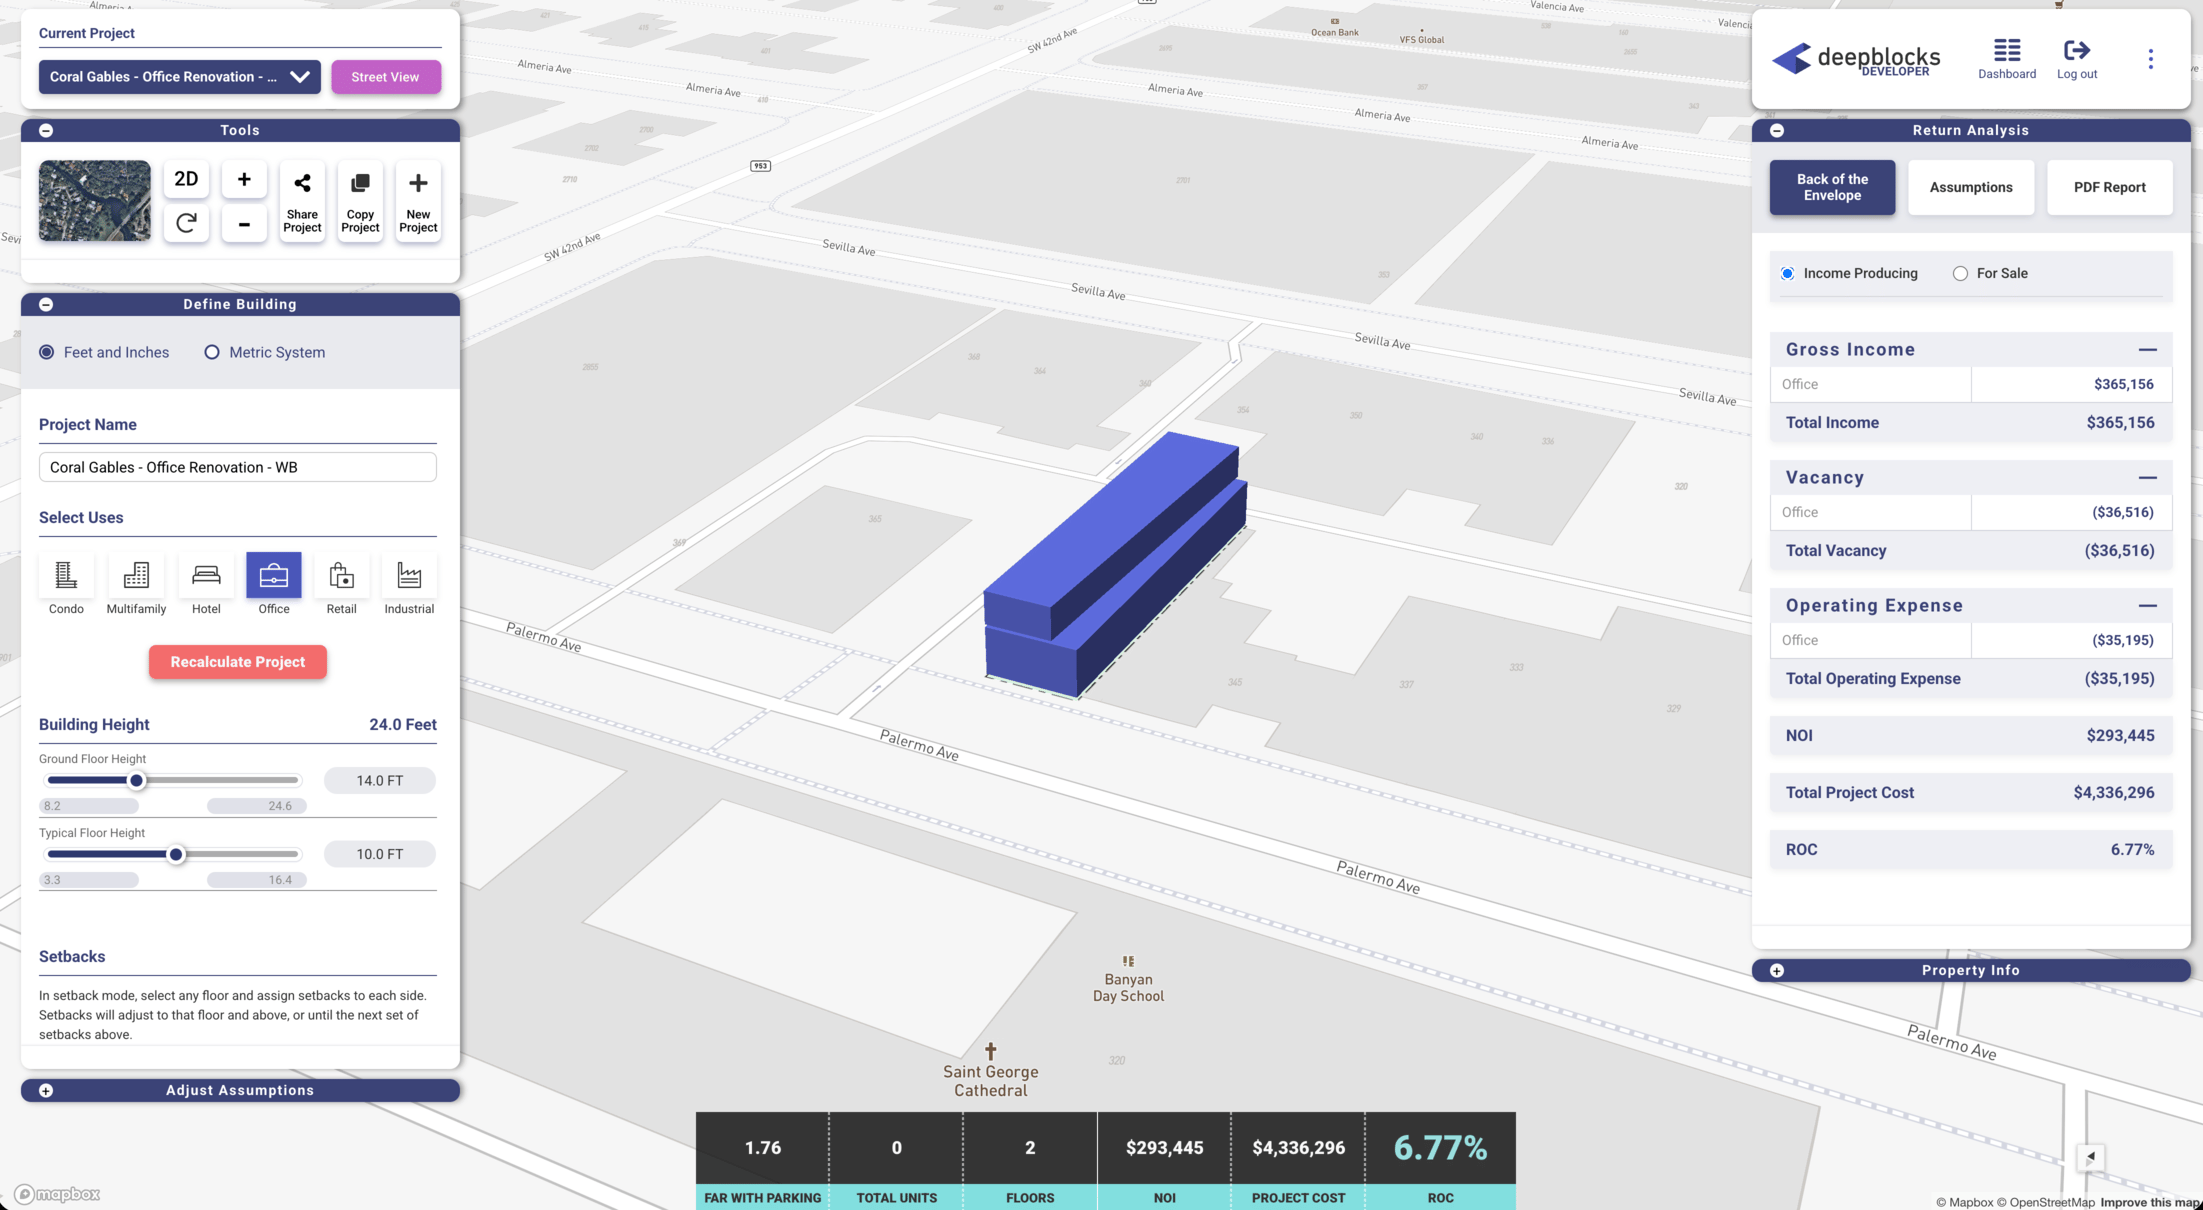
Task: Click the Mapbox logo
Action: tap(58, 1194)
